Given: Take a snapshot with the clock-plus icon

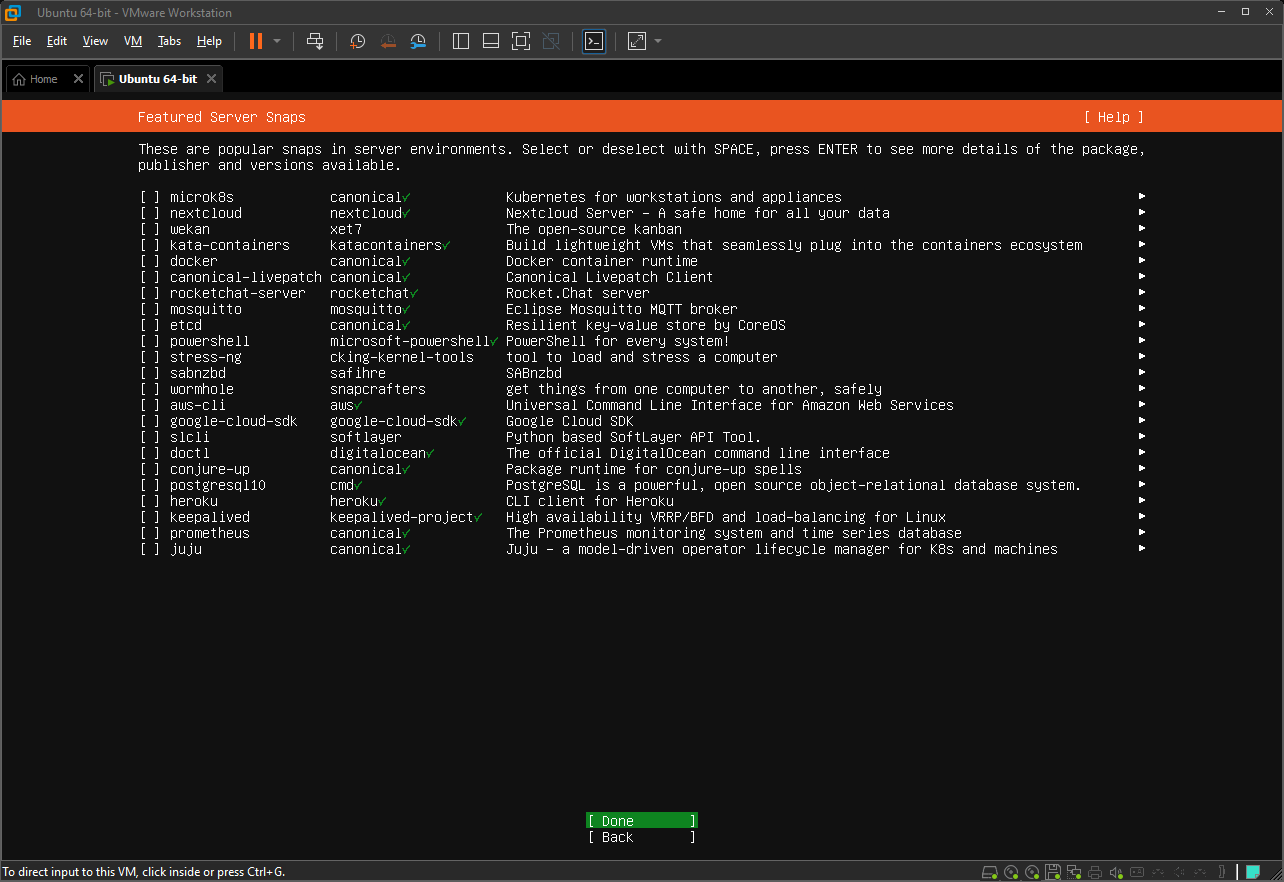Looking at the screenshot, I should tap(358, 41).
